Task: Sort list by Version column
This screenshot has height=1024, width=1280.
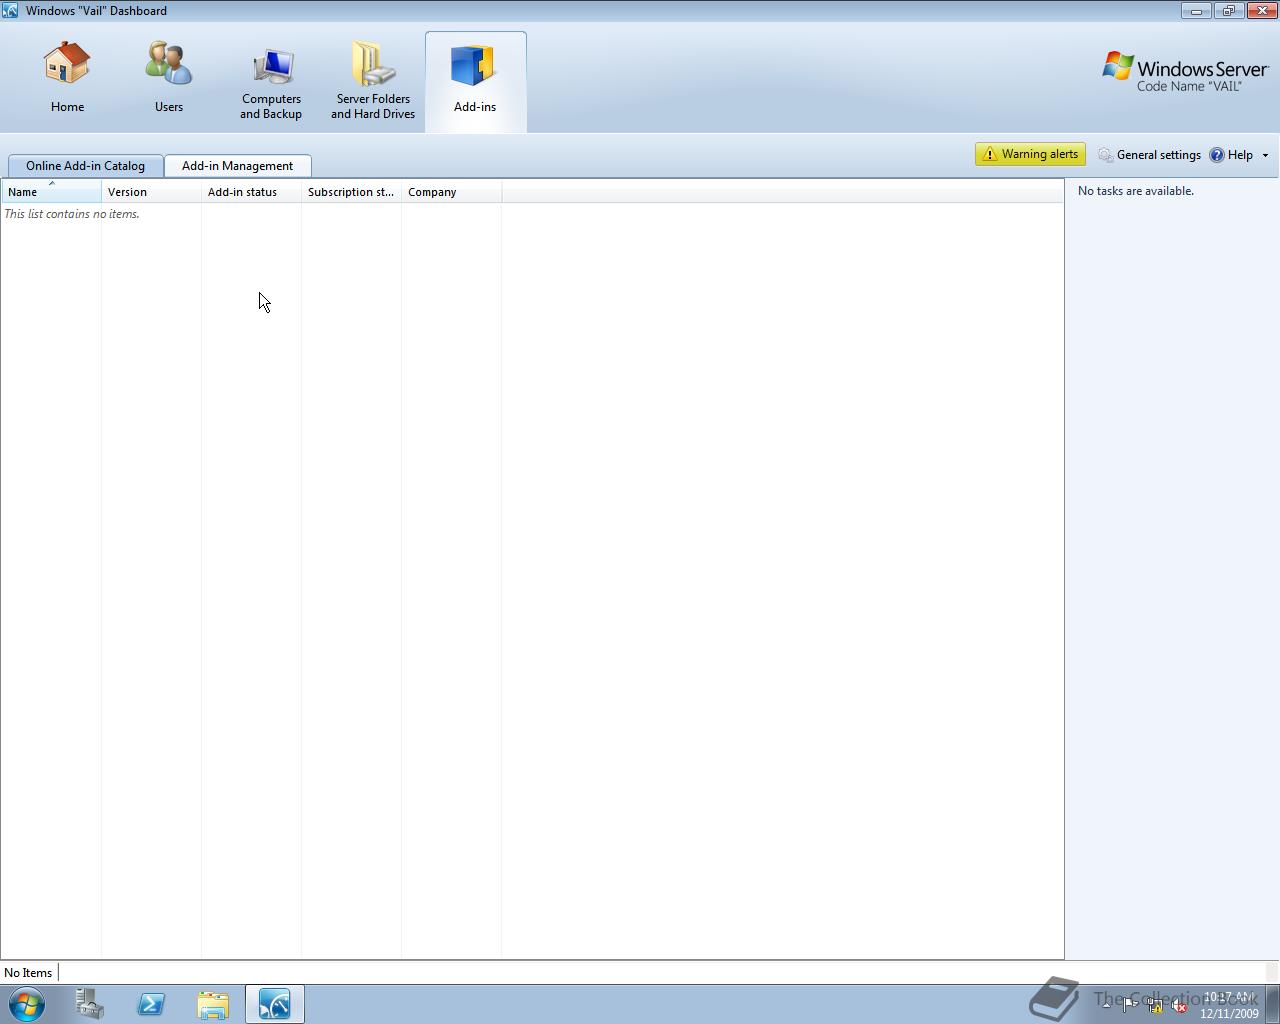Action: pyautogui.click(x=151, y=192)
